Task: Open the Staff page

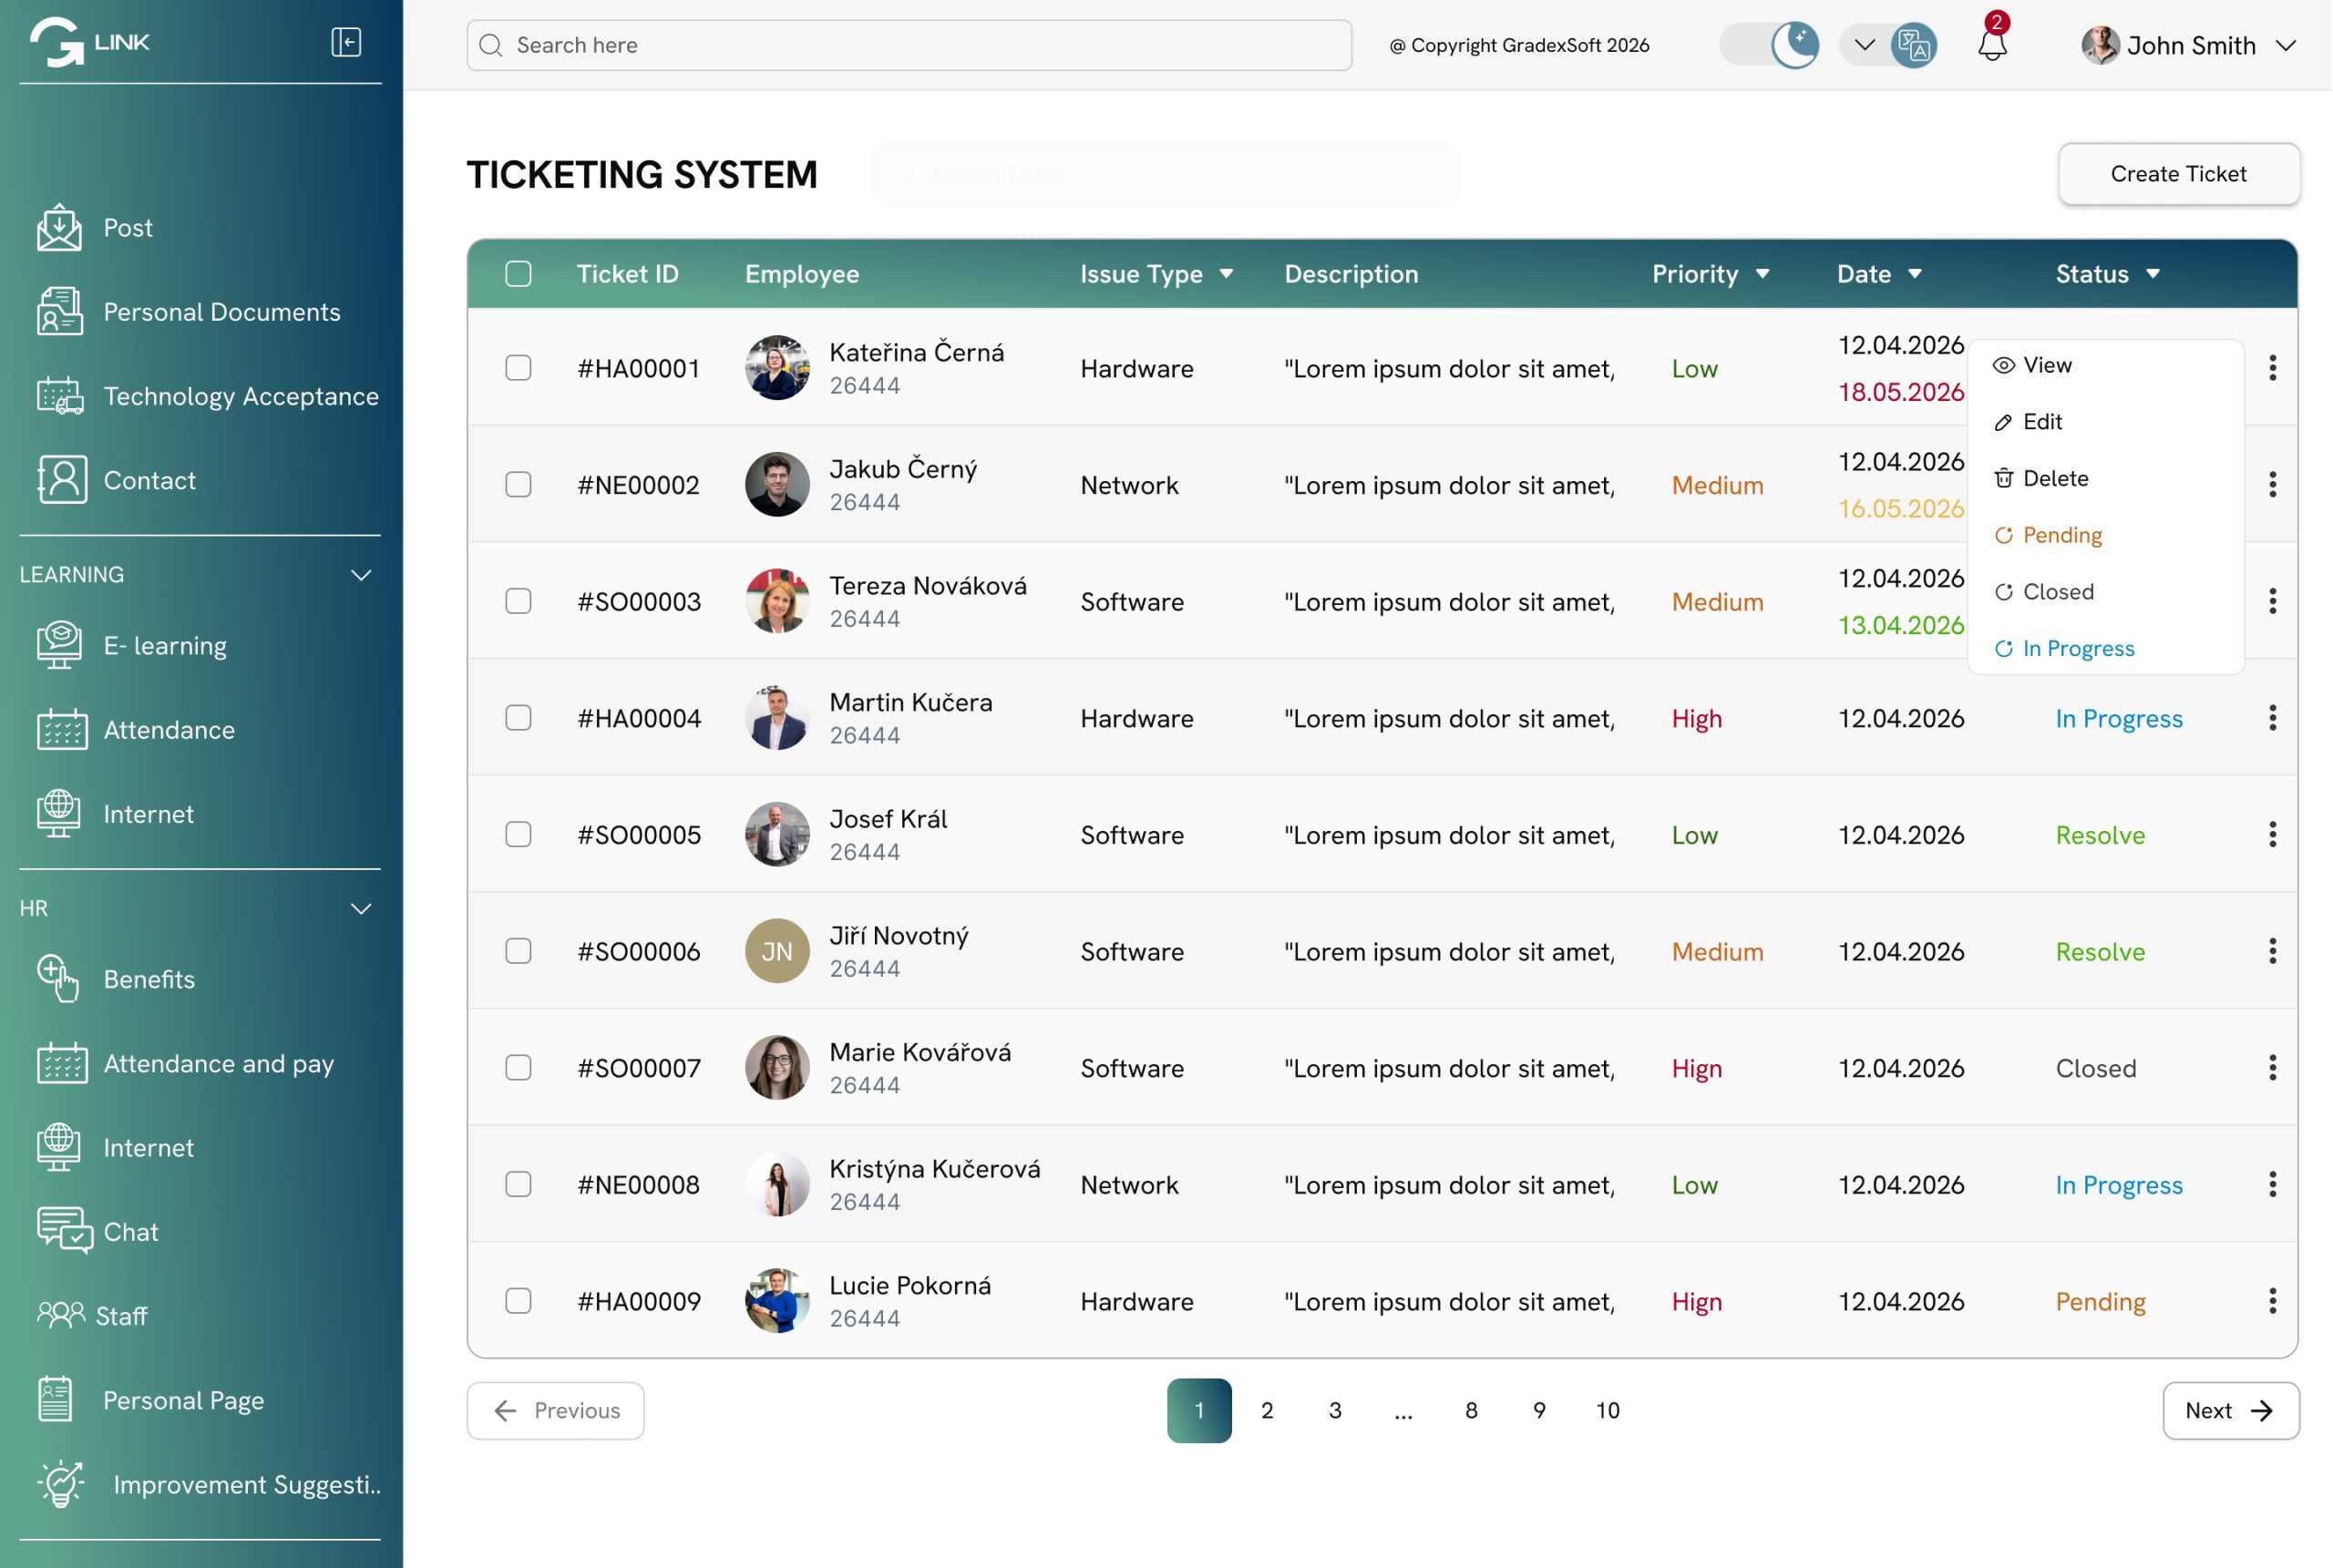Action: tap(122, 1316)
